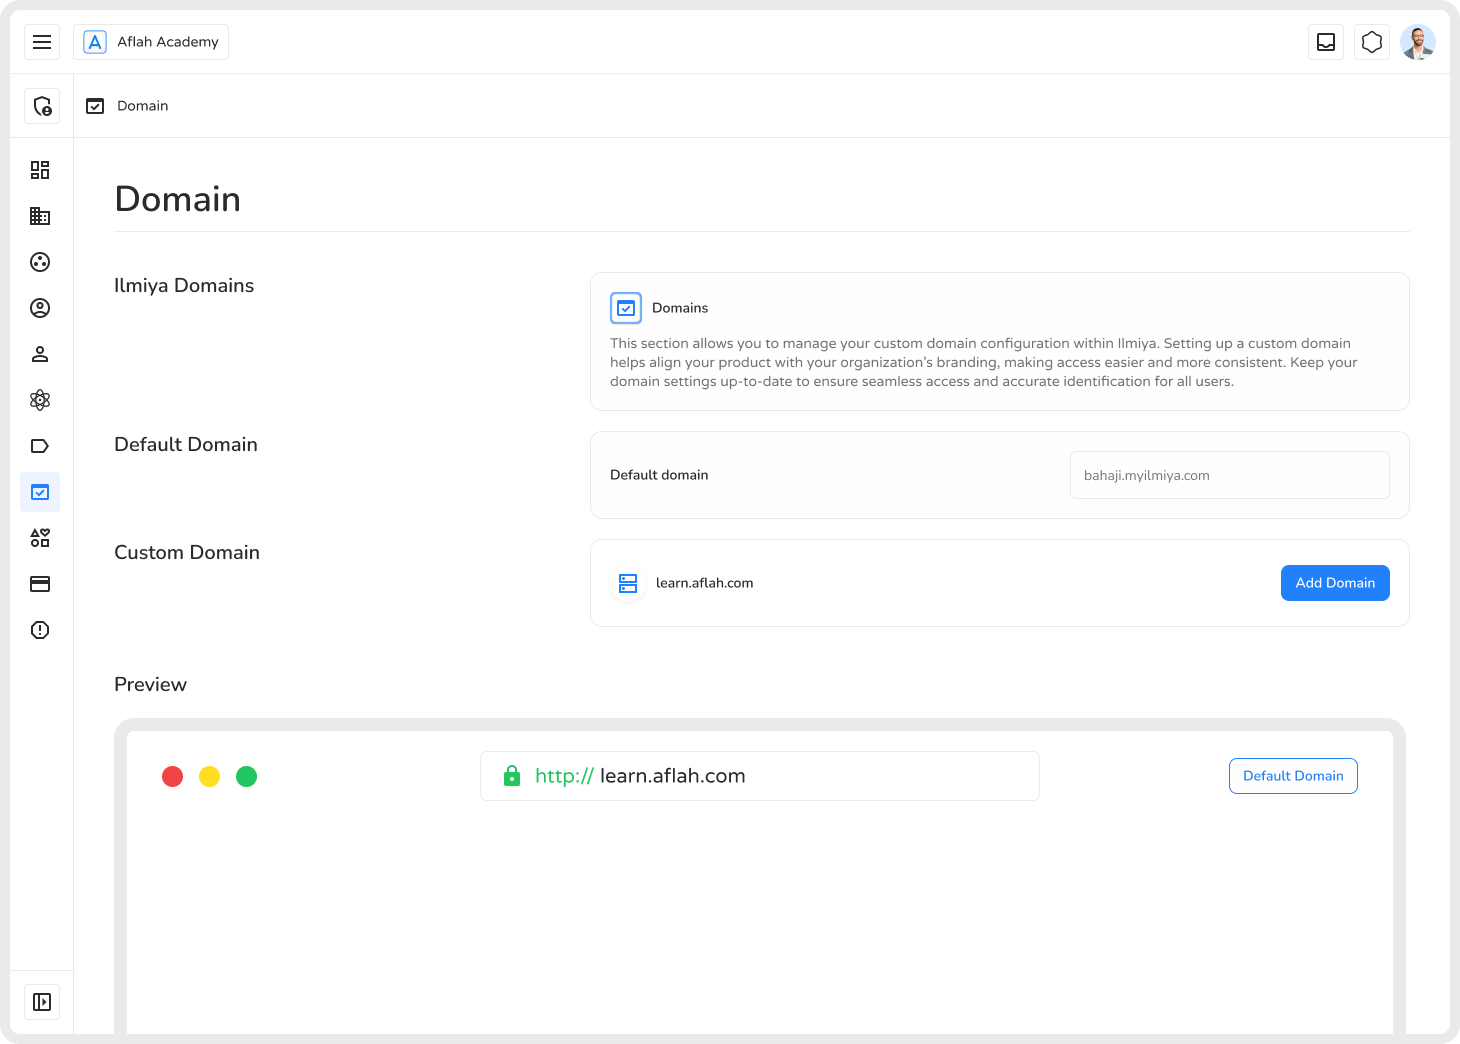This screenshot has width=1460, height=1044.
Task: Open the user profile avatar
Action: (1418, 42)
